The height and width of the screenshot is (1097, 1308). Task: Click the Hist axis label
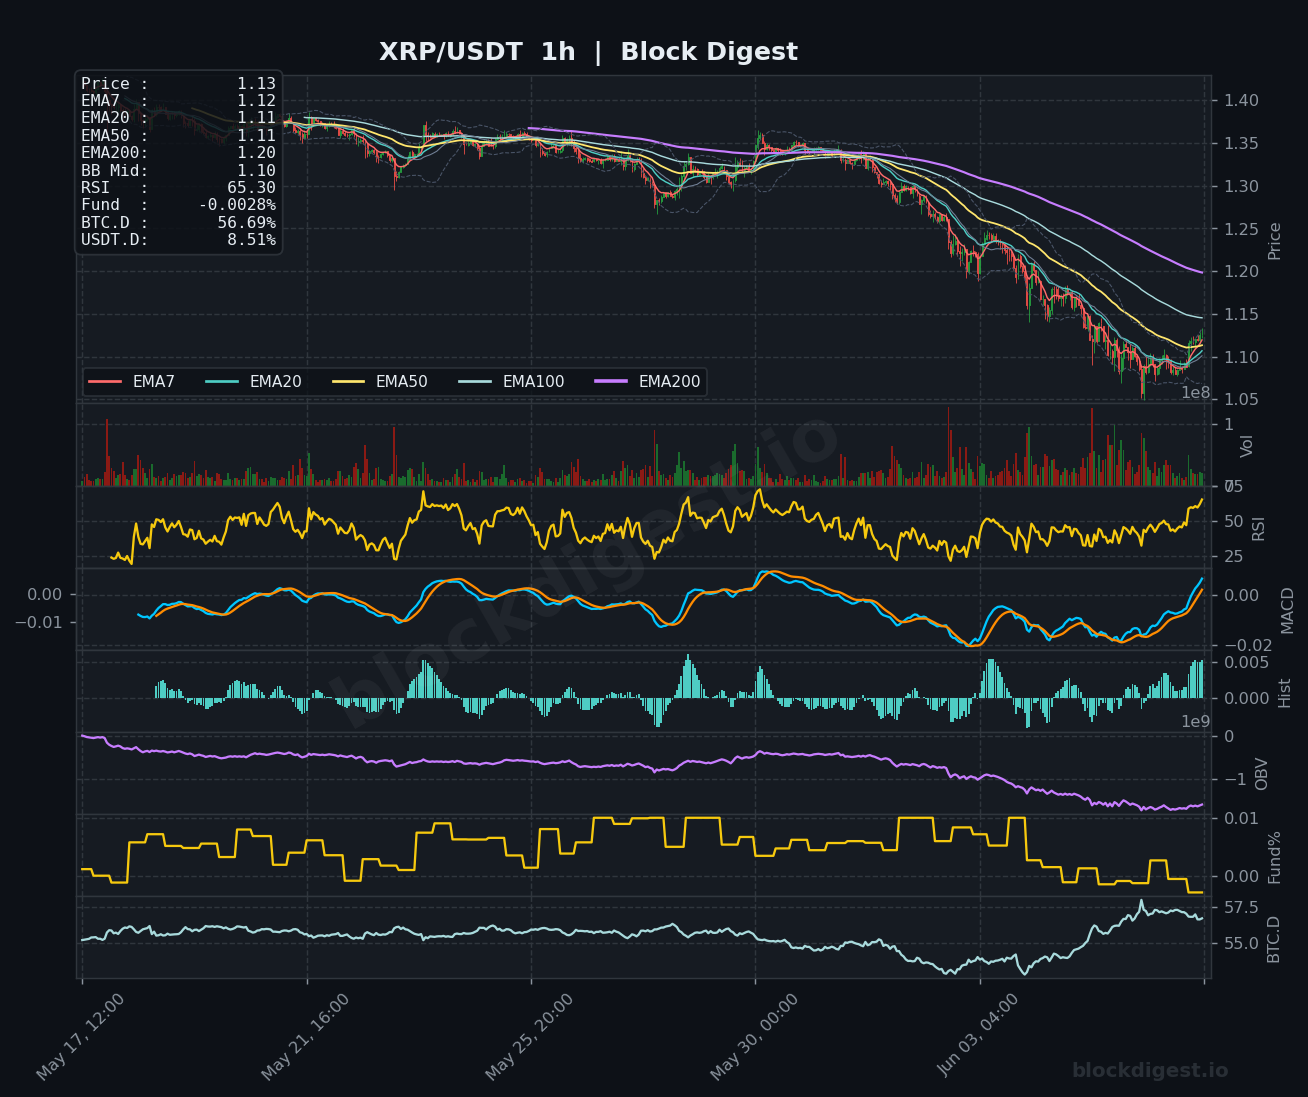pyautogui.click(x=1284, y=693)
